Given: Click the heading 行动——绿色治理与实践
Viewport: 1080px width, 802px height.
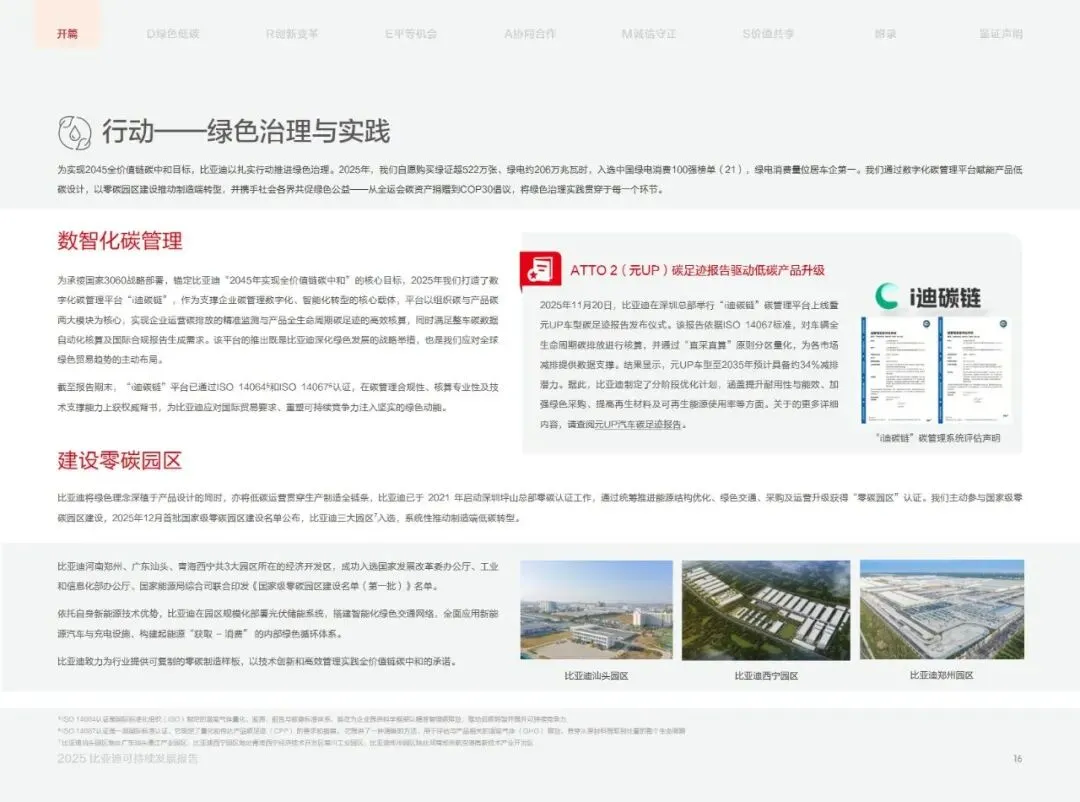Looking at the screenshot, I should click(246, 132).
